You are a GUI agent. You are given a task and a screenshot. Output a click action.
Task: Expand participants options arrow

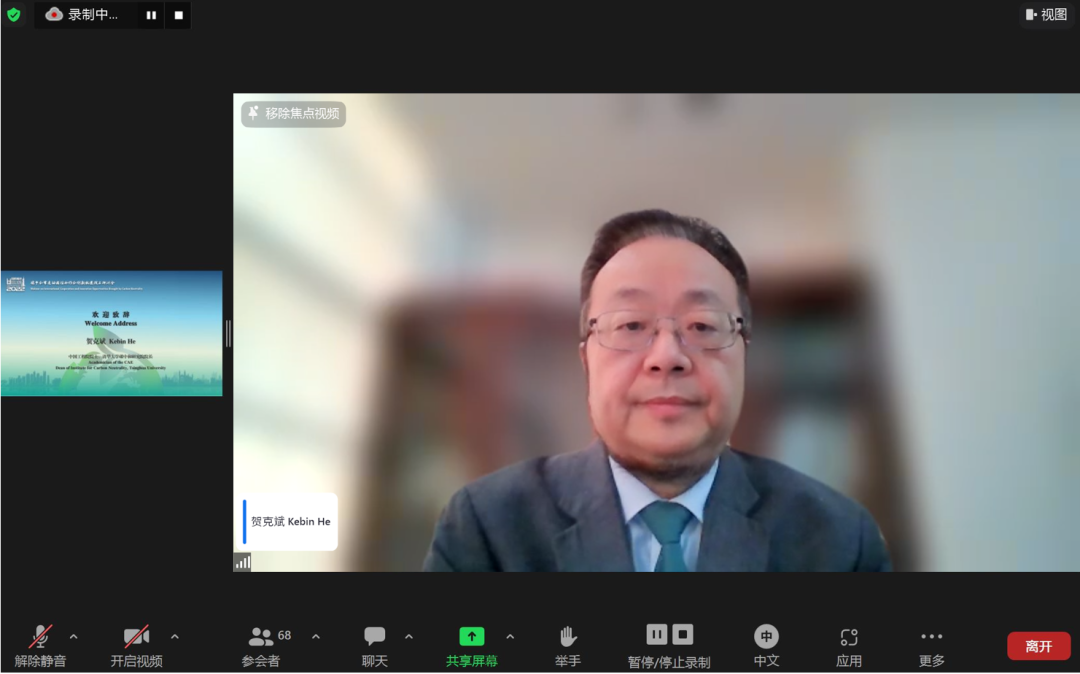(316, 637)
